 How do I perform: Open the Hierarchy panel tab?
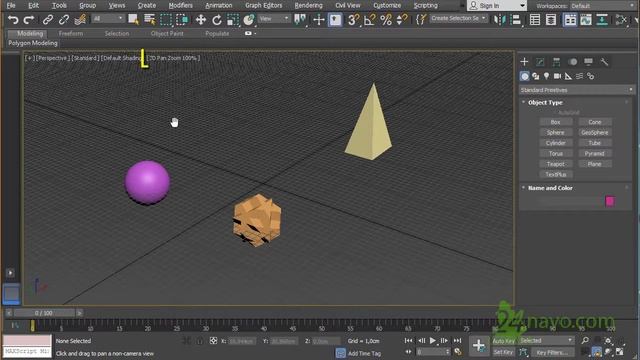(556, 62)
